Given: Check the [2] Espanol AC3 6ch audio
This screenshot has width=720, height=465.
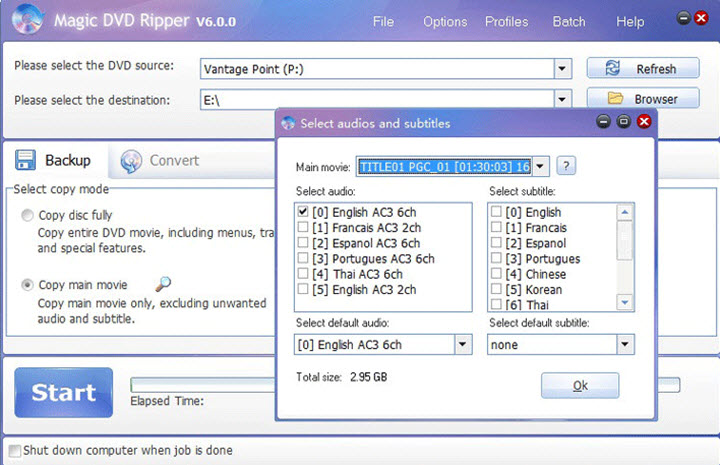Looking at the screenshot, I should (303, 242).
